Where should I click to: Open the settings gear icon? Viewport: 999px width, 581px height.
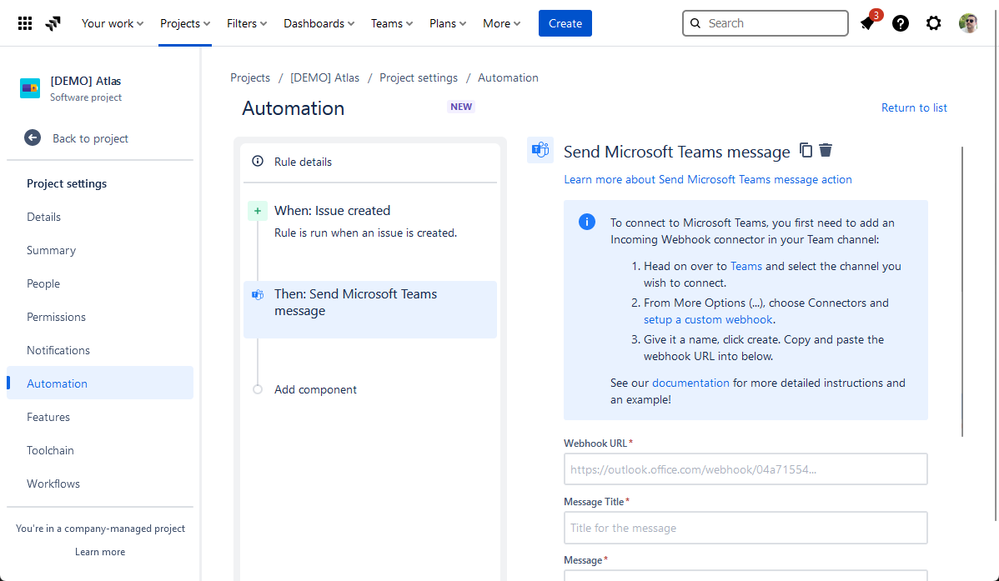[934, 23]
